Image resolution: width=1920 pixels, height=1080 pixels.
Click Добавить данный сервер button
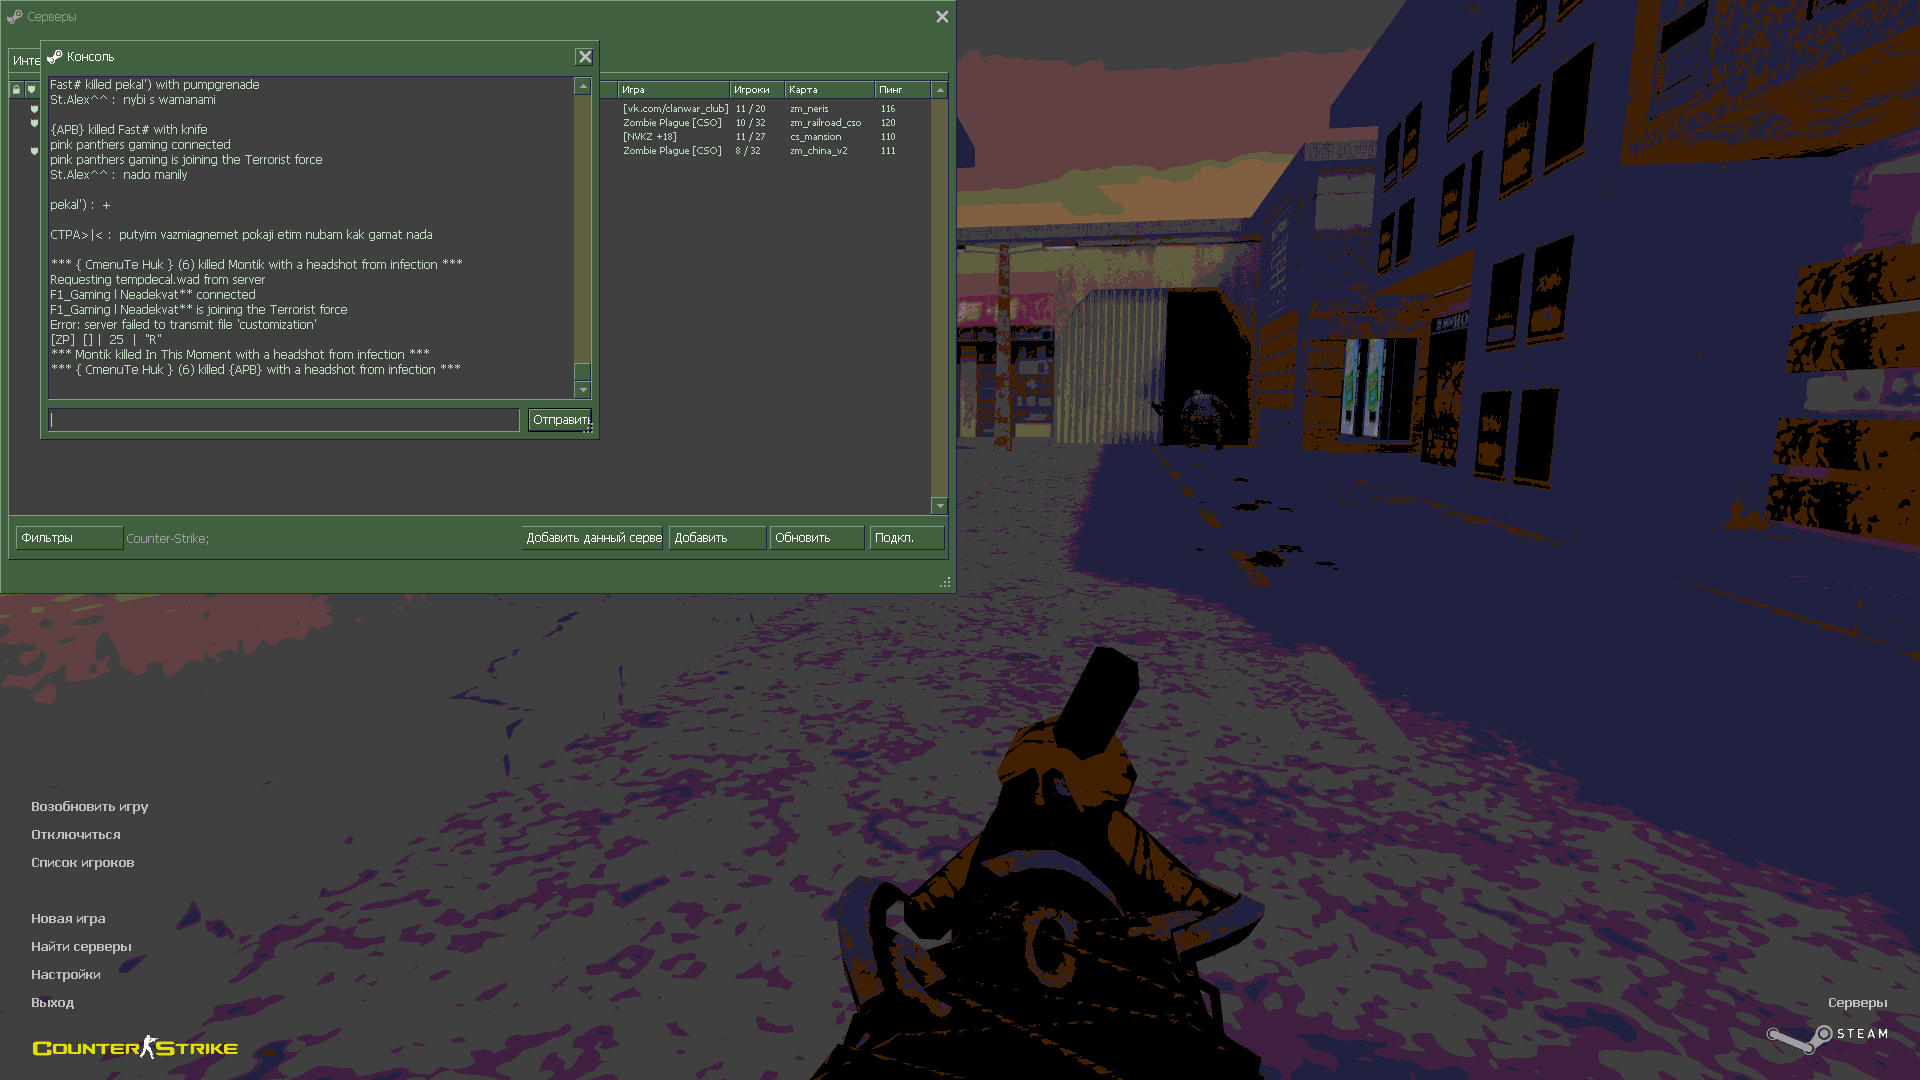pos(593,538)
